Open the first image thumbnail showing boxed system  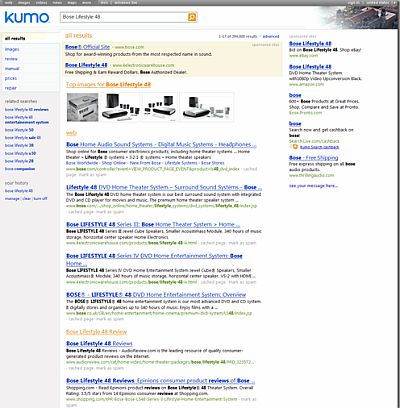point(83,107)
